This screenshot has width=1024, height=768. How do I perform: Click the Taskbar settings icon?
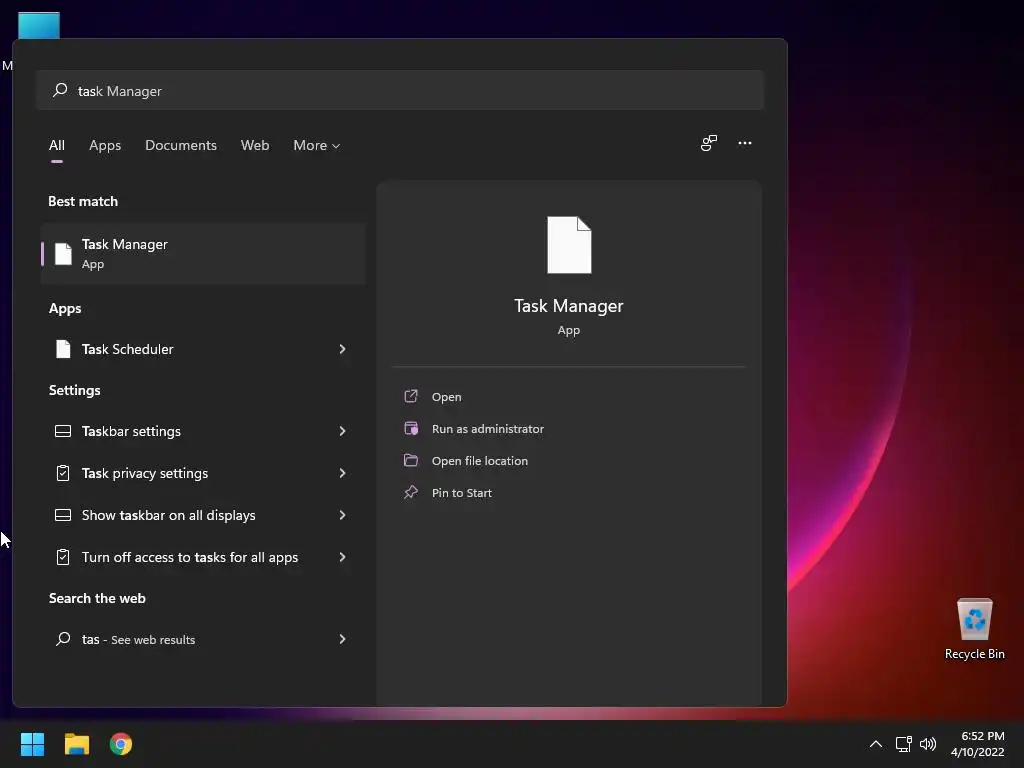coord(63,431)
